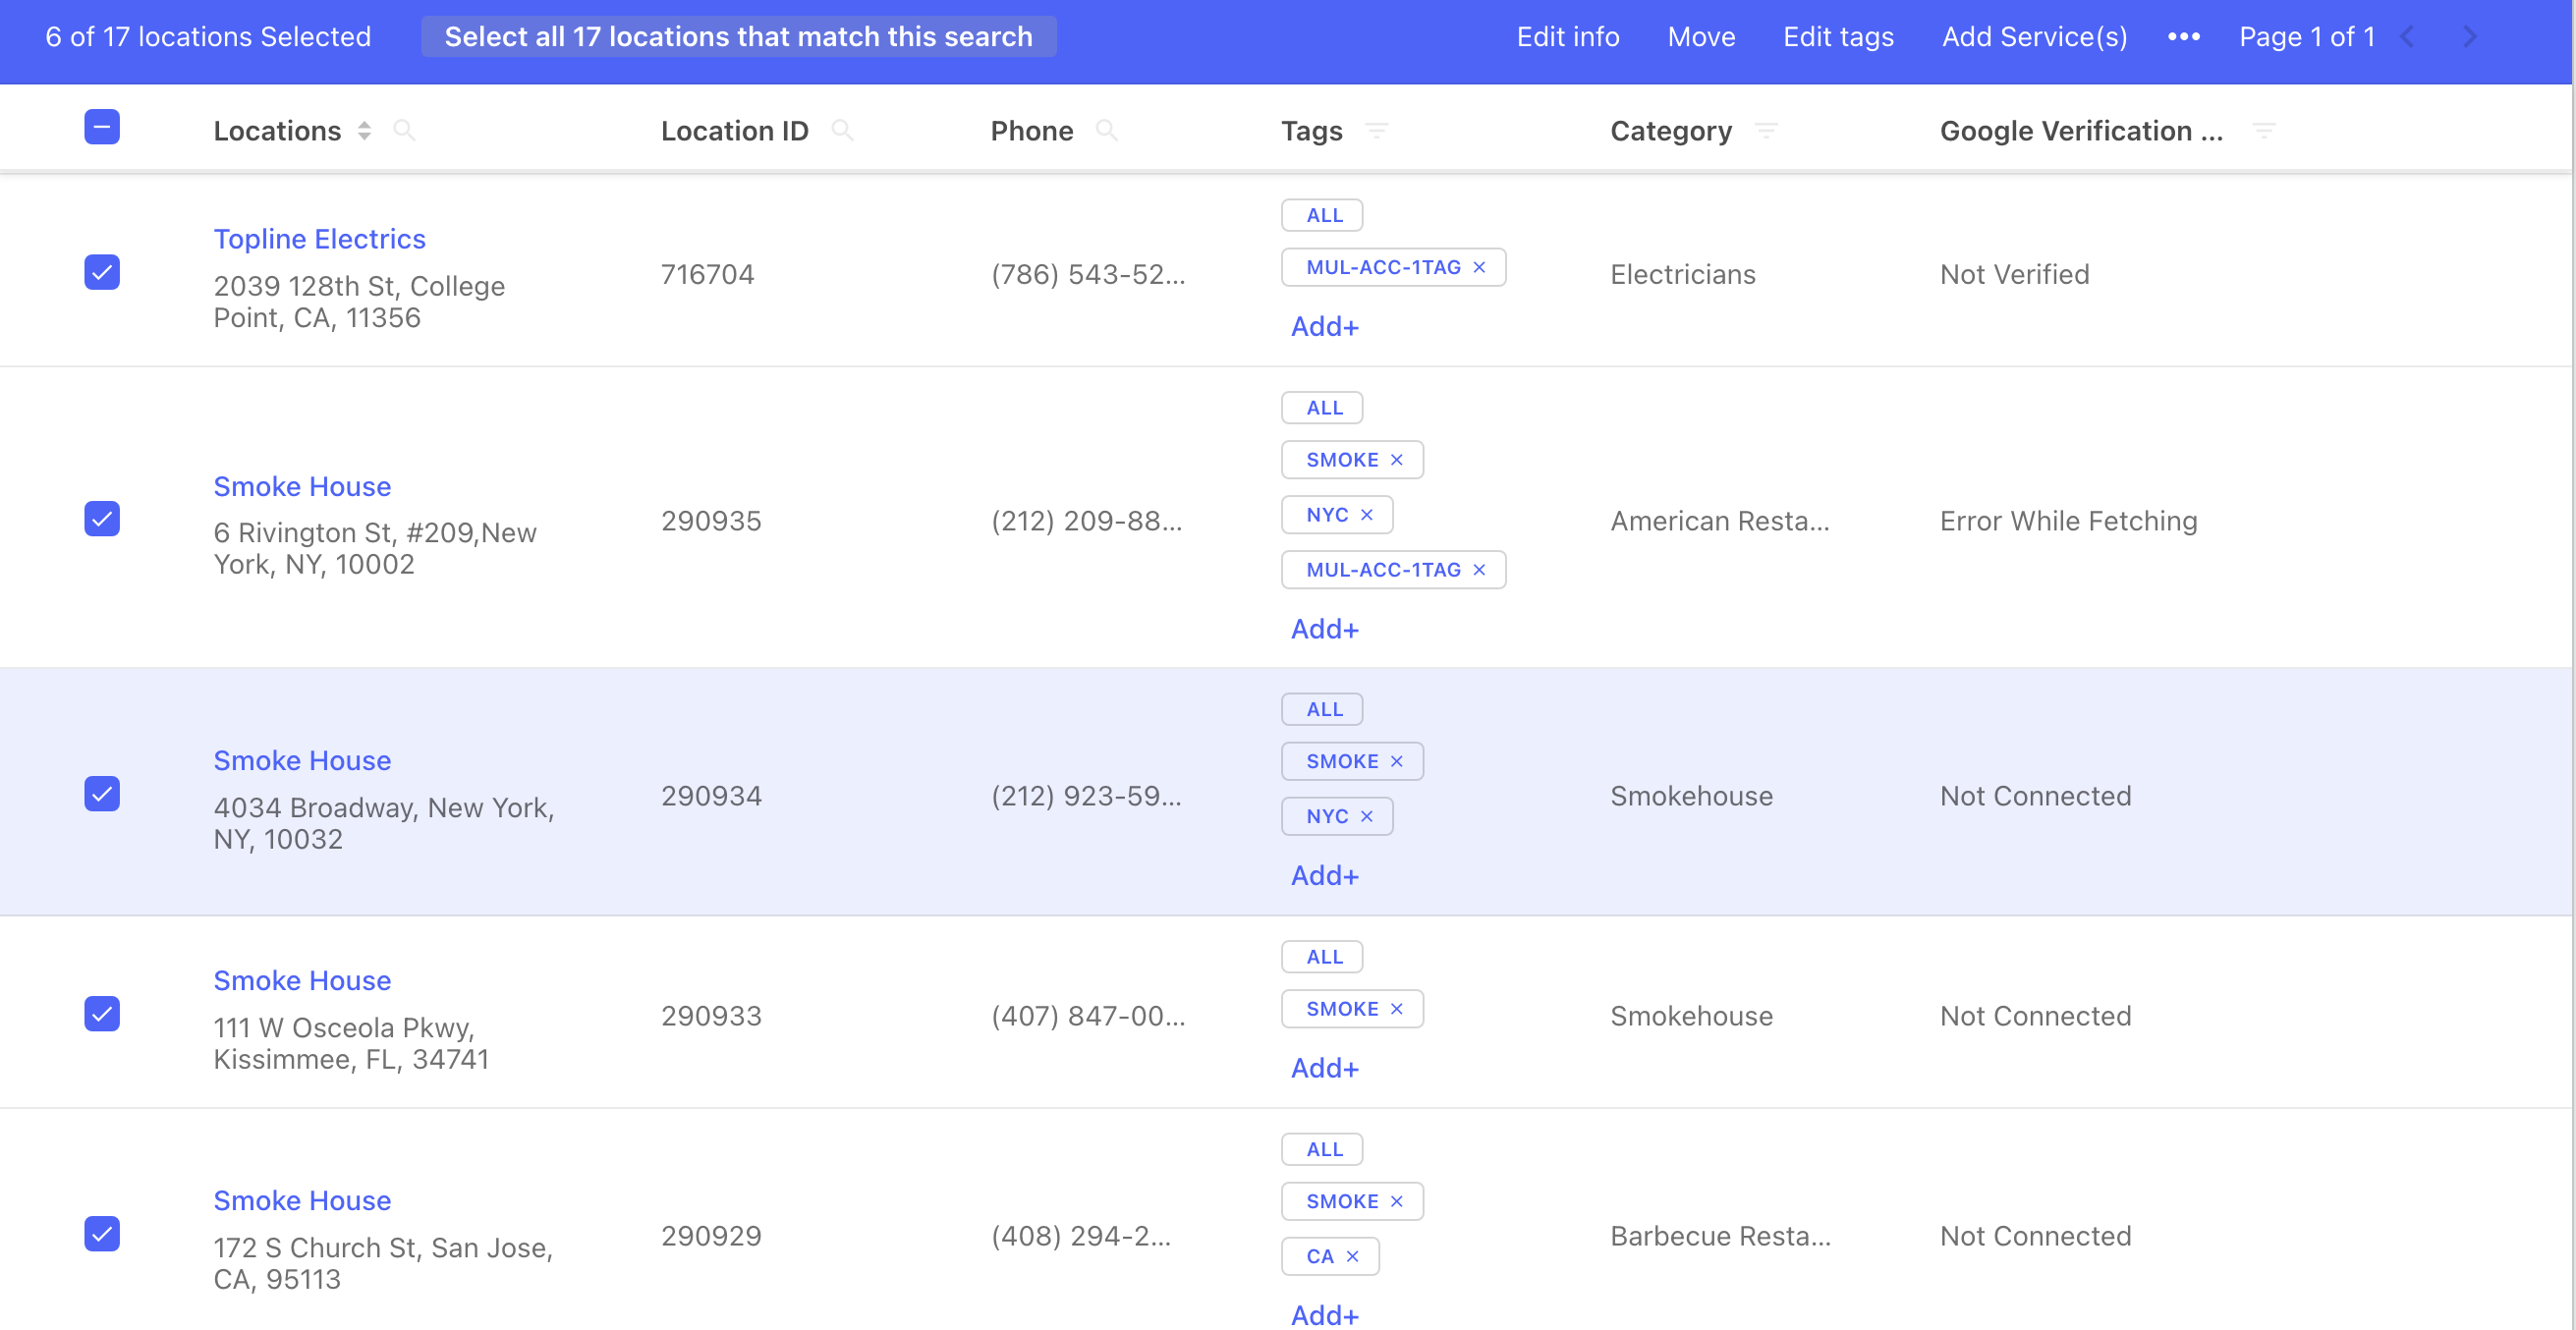2576x1330 pixels.
Task: Uncheck Smoke House at 172 S Church St
Action: [102, 1234]
